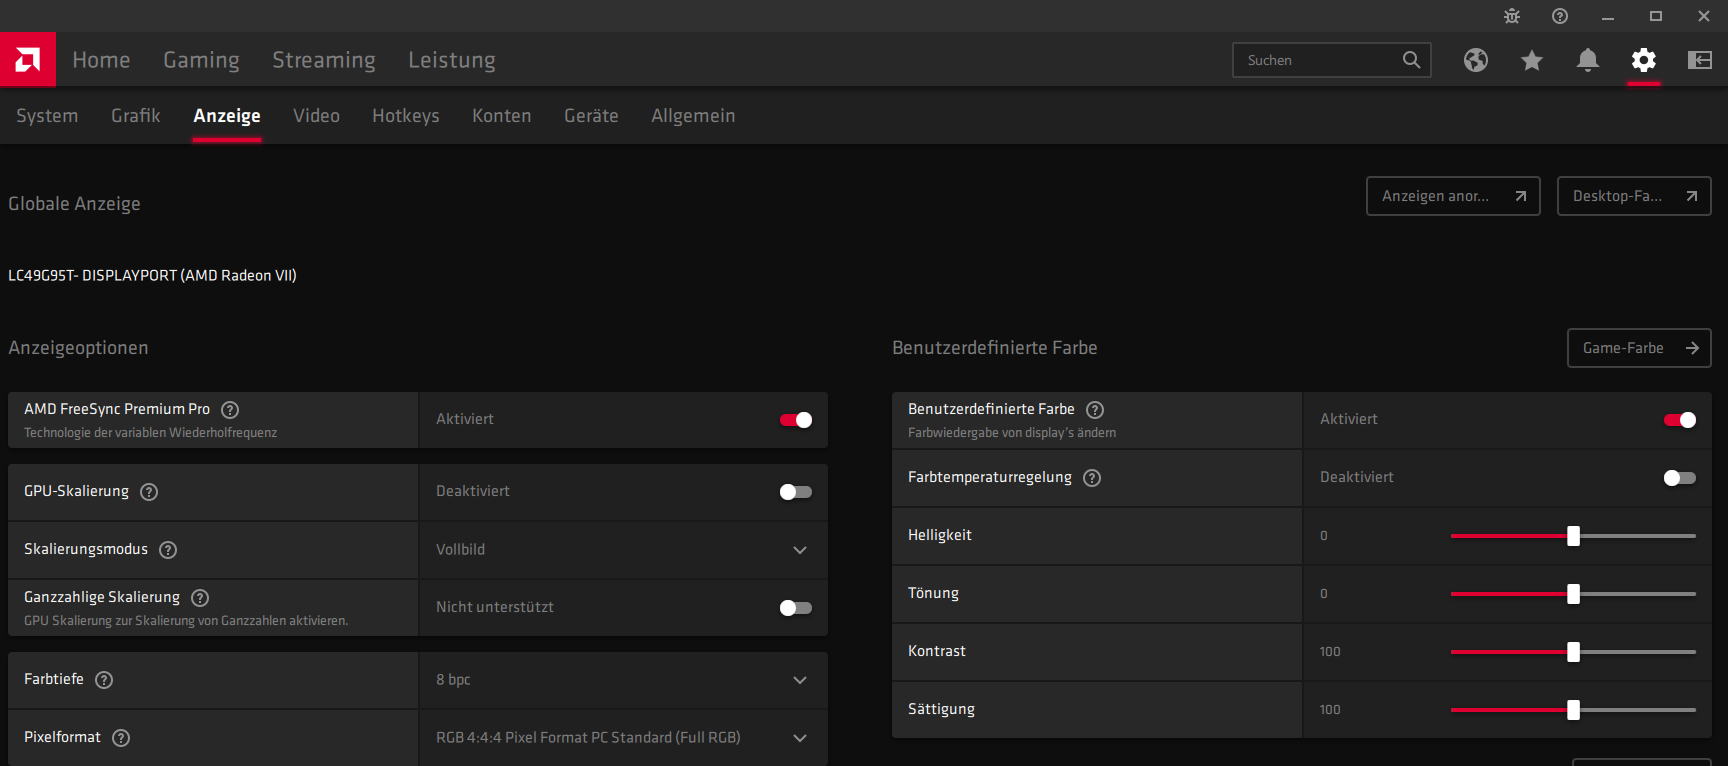This screenshot has width=1728, height=766.
Task: Minimize the window
Action: point(1608,16)
